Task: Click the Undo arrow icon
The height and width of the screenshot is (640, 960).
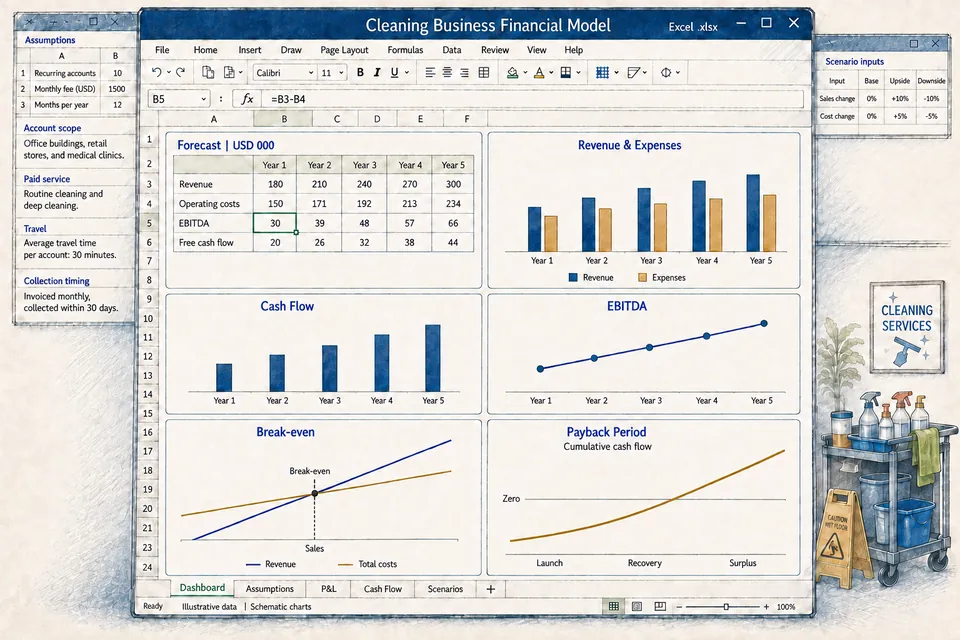Action: [x=156, y=72]
